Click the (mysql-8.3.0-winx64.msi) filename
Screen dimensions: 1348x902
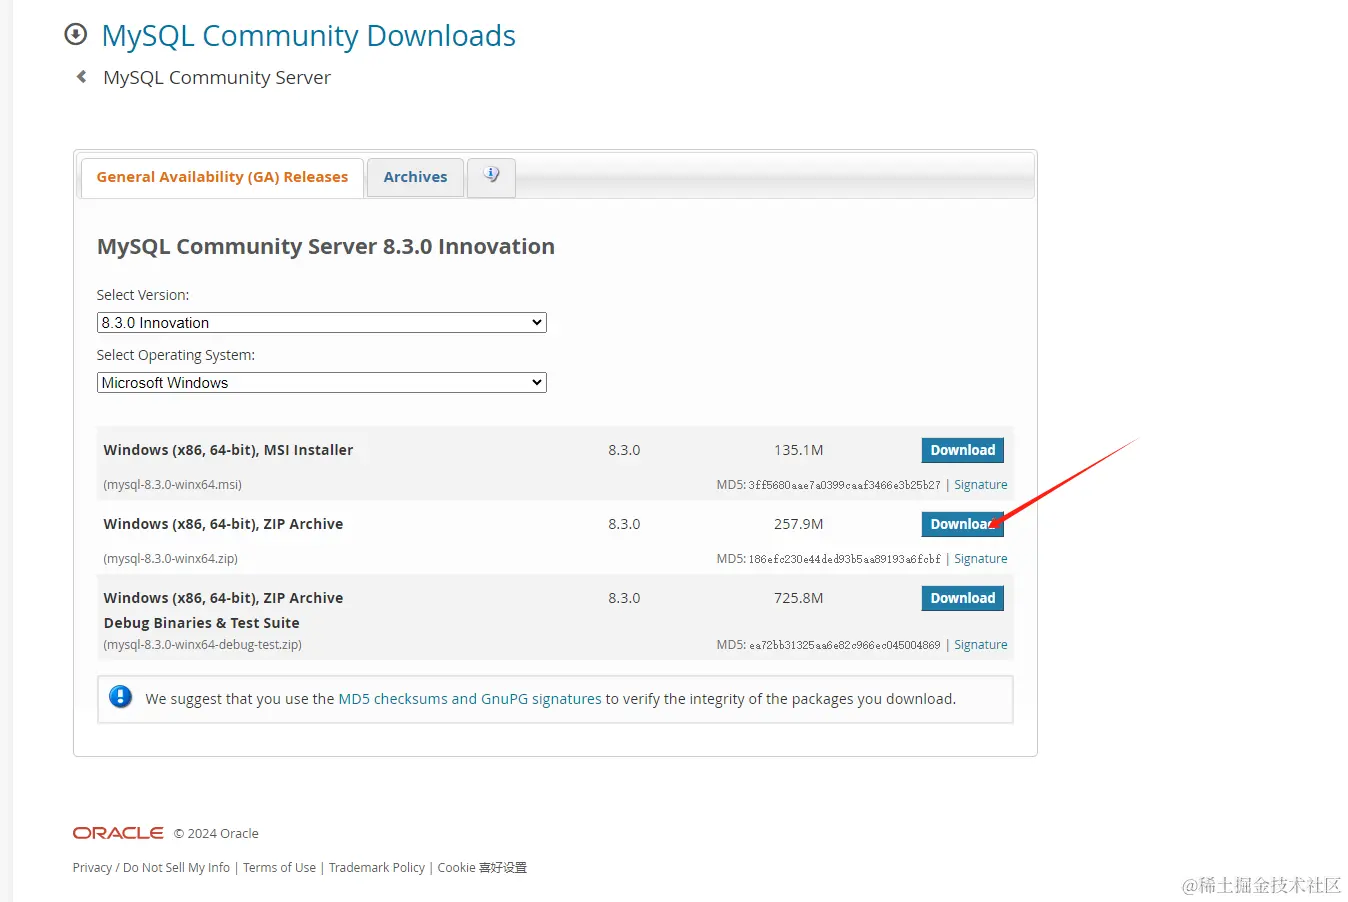point(173,485)
